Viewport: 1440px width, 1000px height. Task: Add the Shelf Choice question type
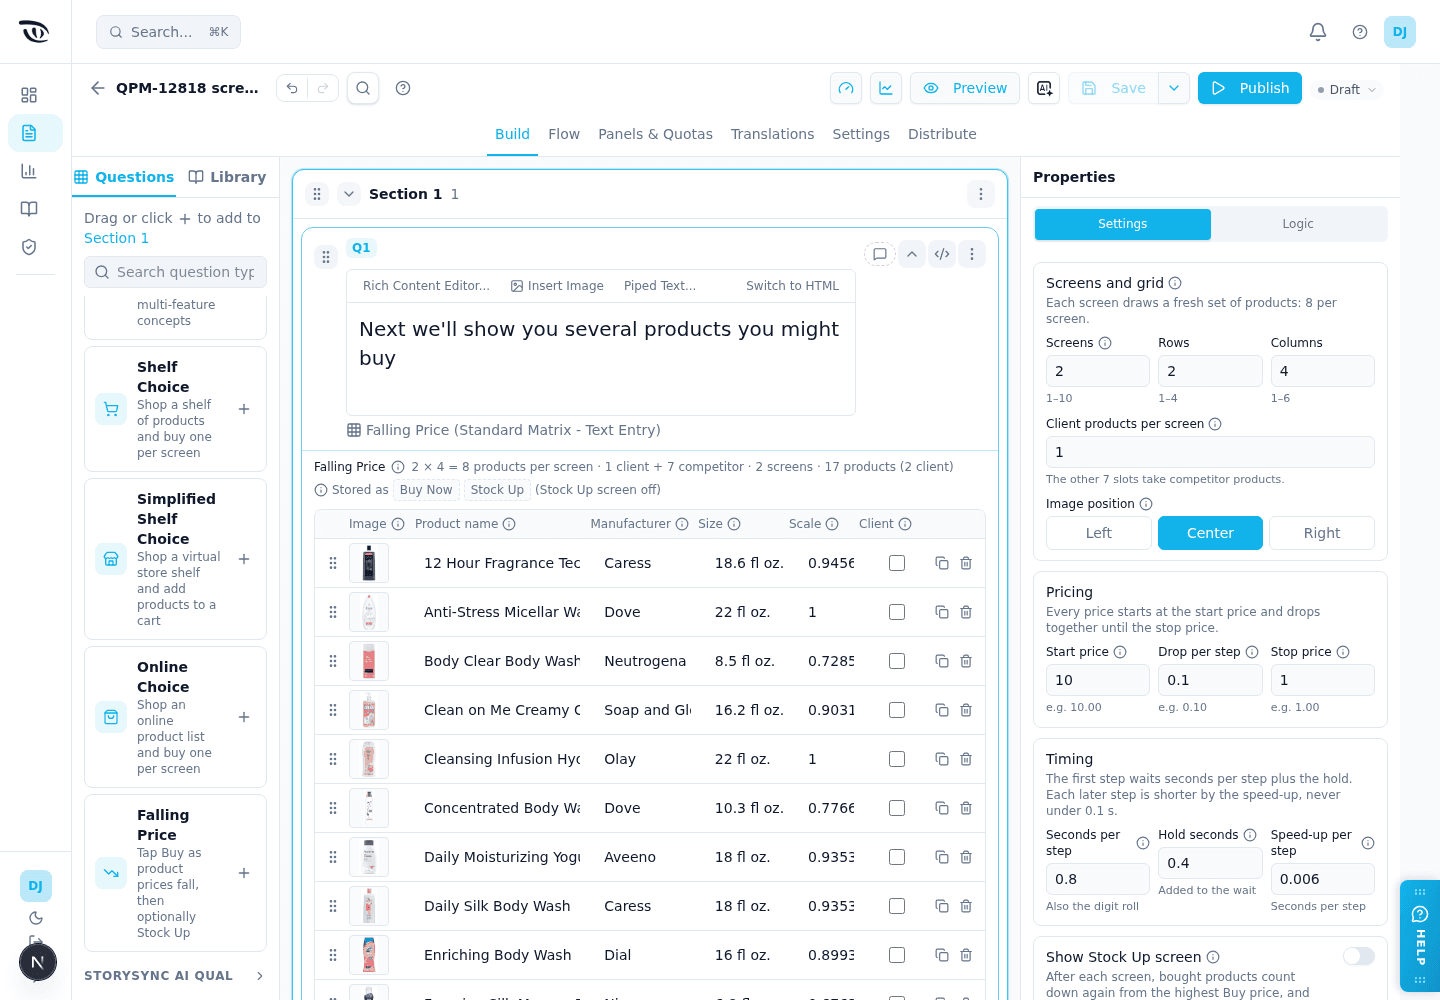coord(244,409)
